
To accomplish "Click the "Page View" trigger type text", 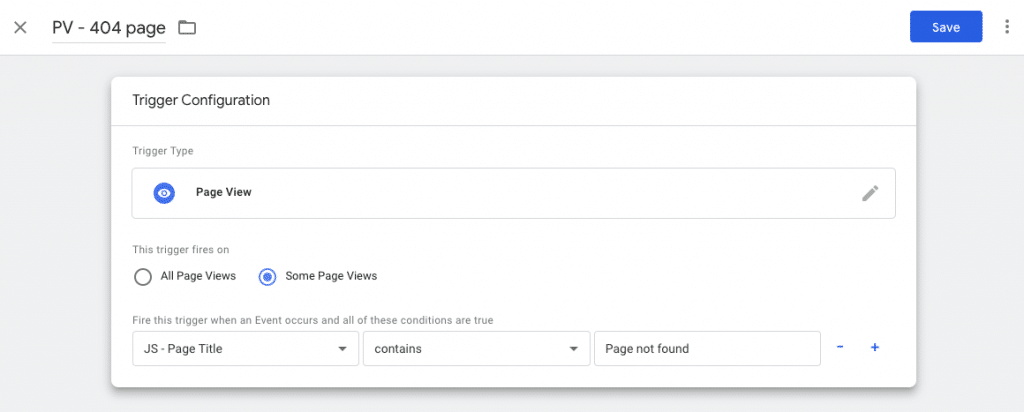I will 223,193.
